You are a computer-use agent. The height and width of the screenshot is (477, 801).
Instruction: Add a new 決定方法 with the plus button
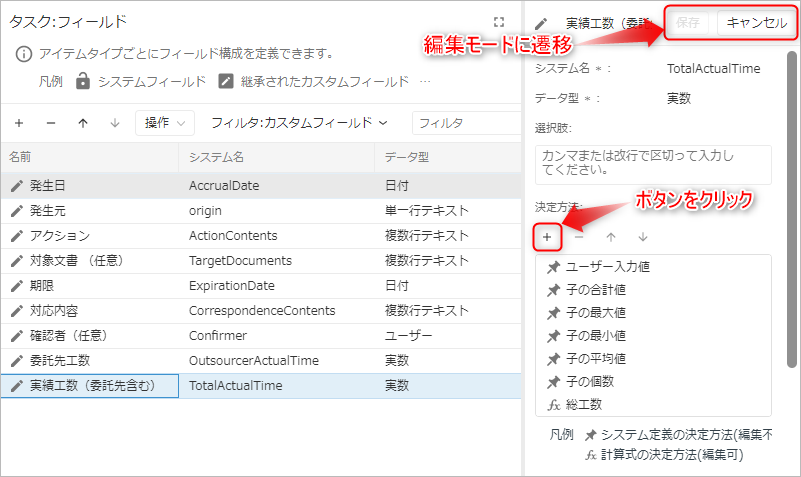tap(547, 237)
